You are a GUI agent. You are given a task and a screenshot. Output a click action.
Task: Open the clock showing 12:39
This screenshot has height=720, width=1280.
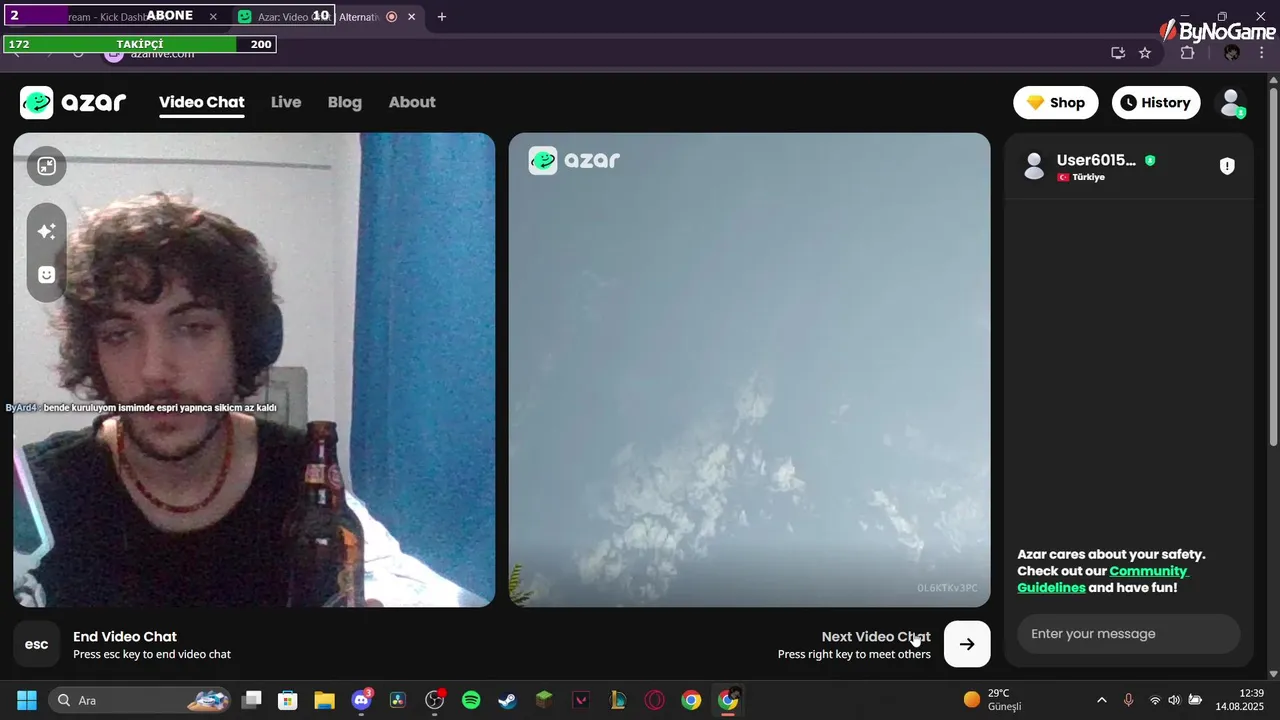pyautogui.click(x=1239, y=700)
